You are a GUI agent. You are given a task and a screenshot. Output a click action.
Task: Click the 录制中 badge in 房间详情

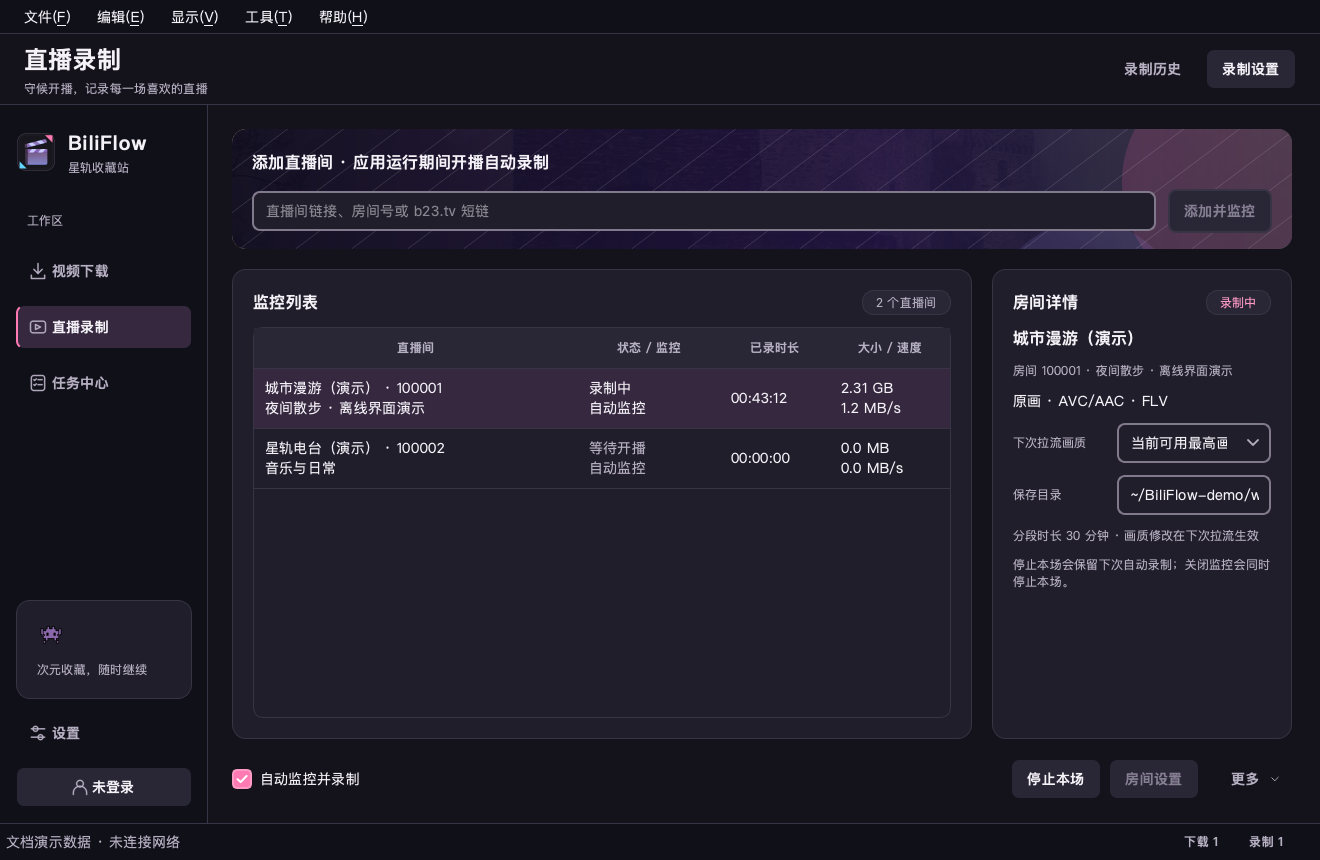pos(1238,303)
